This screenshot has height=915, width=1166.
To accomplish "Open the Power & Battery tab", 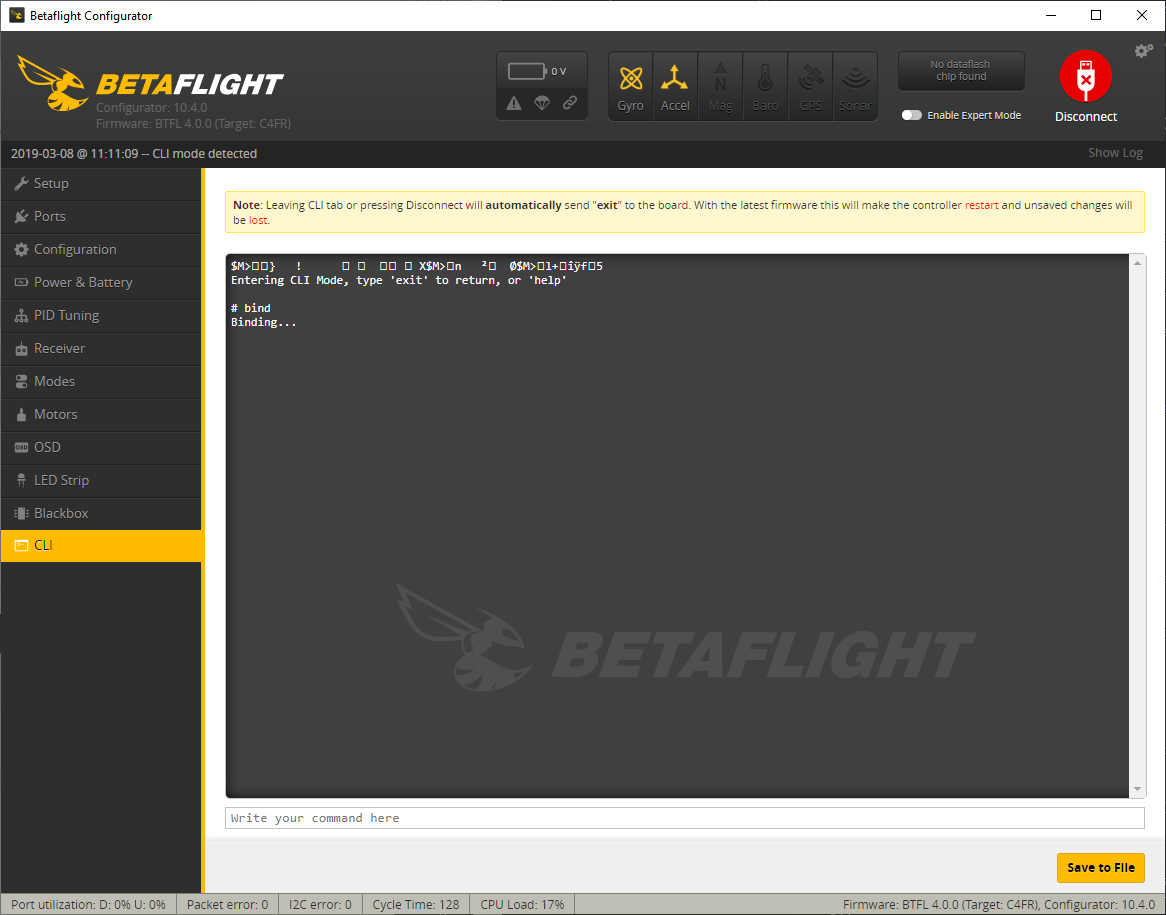I will (x=101, y=282).
